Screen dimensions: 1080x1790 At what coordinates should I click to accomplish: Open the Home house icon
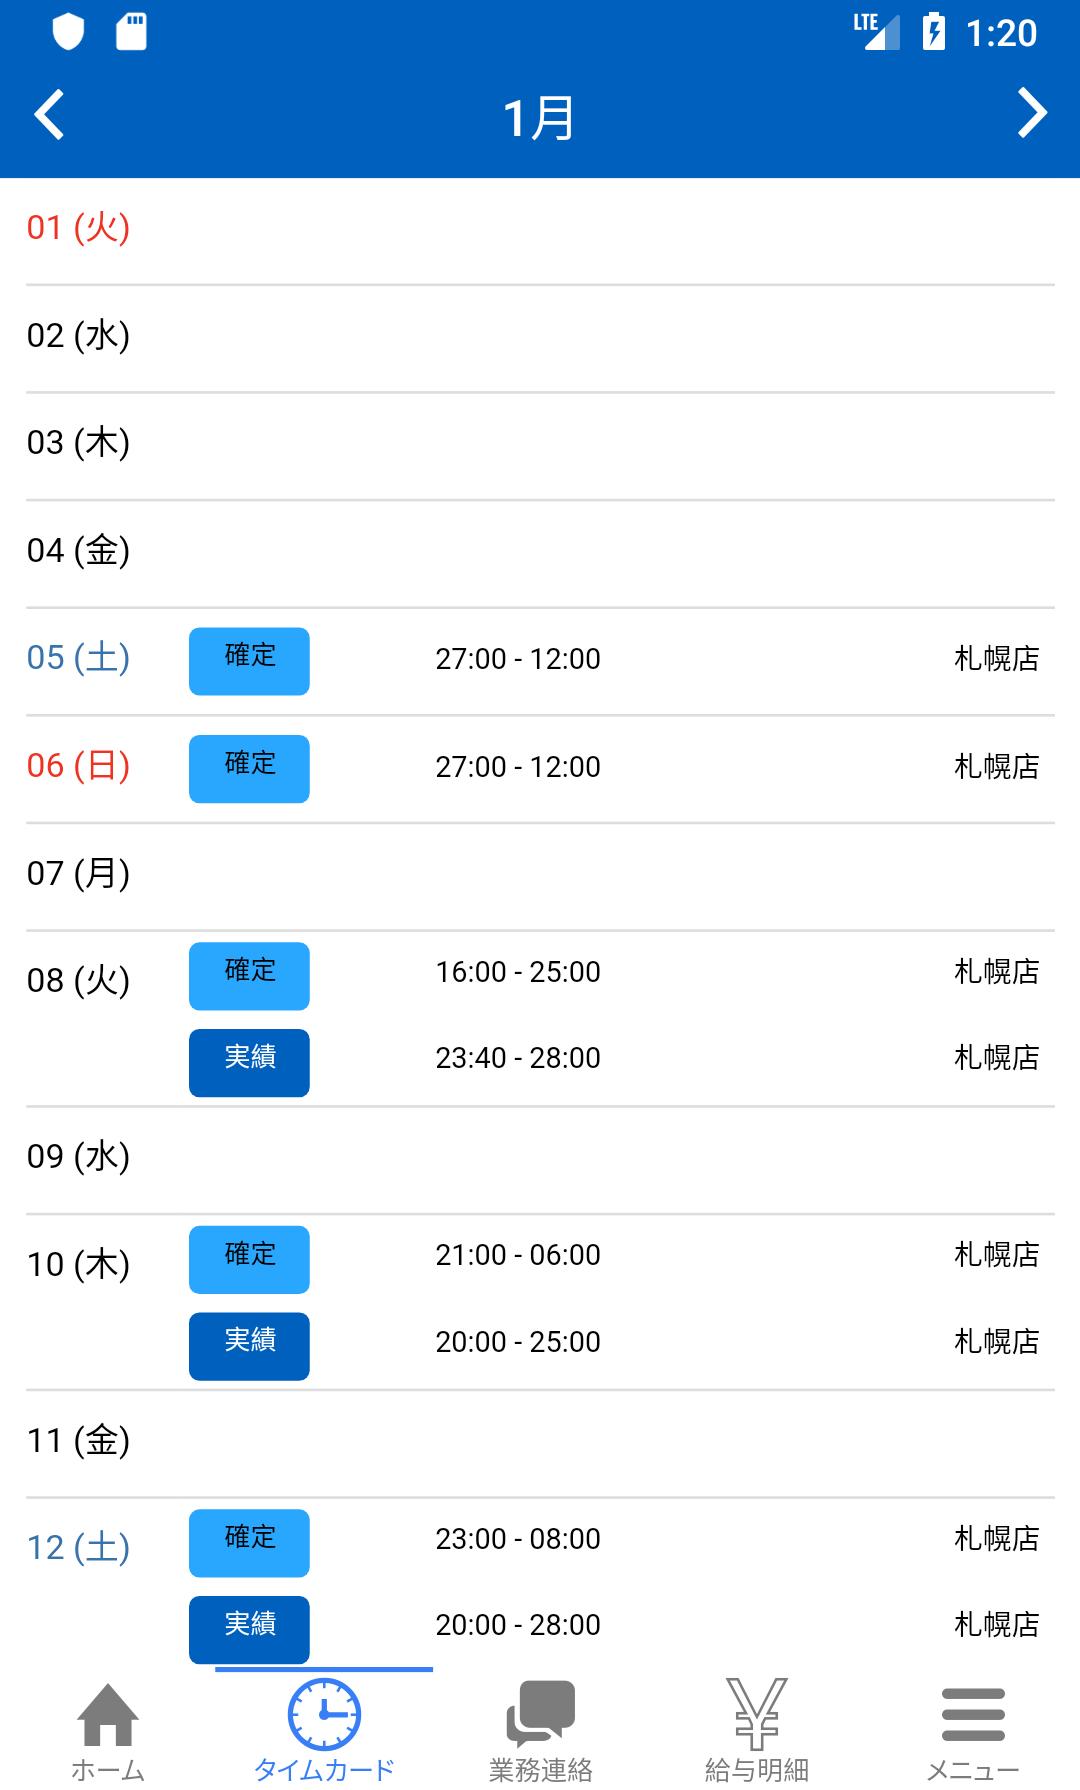tap(108, 1714)
